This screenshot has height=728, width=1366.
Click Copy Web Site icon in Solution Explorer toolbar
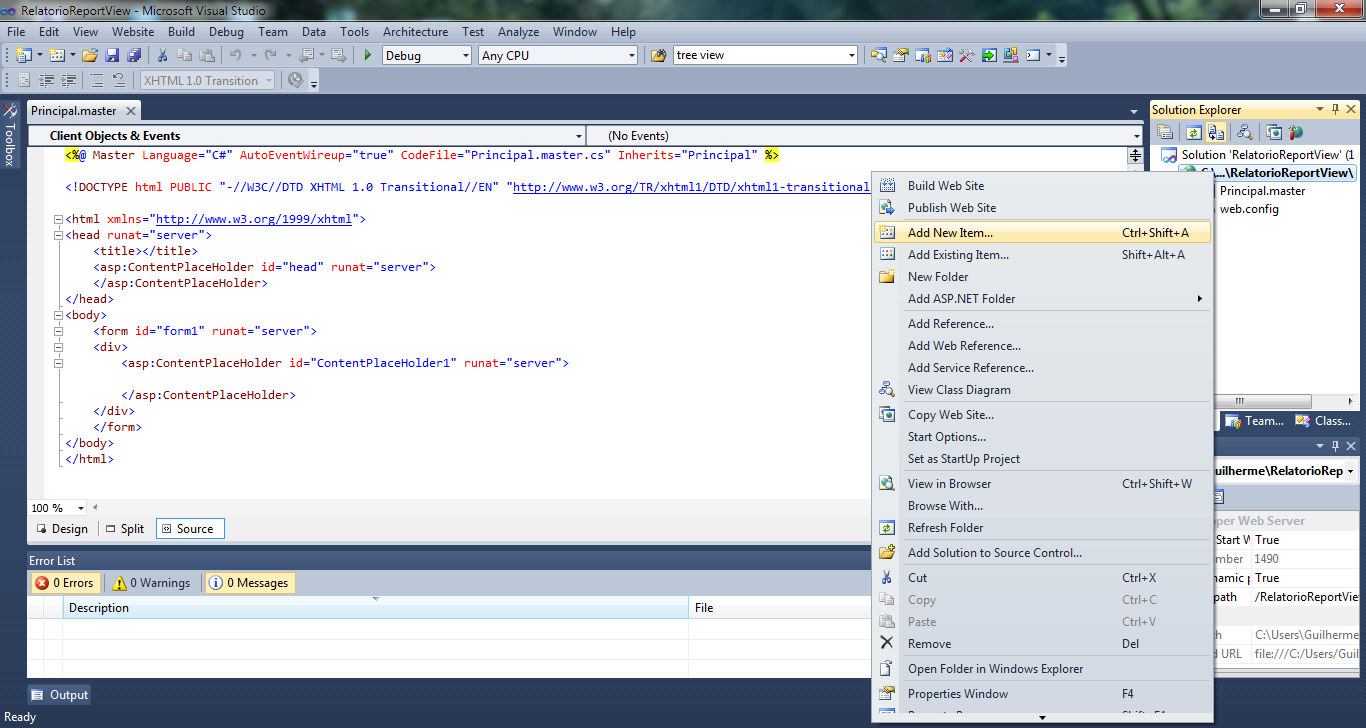coord(1274,132)
